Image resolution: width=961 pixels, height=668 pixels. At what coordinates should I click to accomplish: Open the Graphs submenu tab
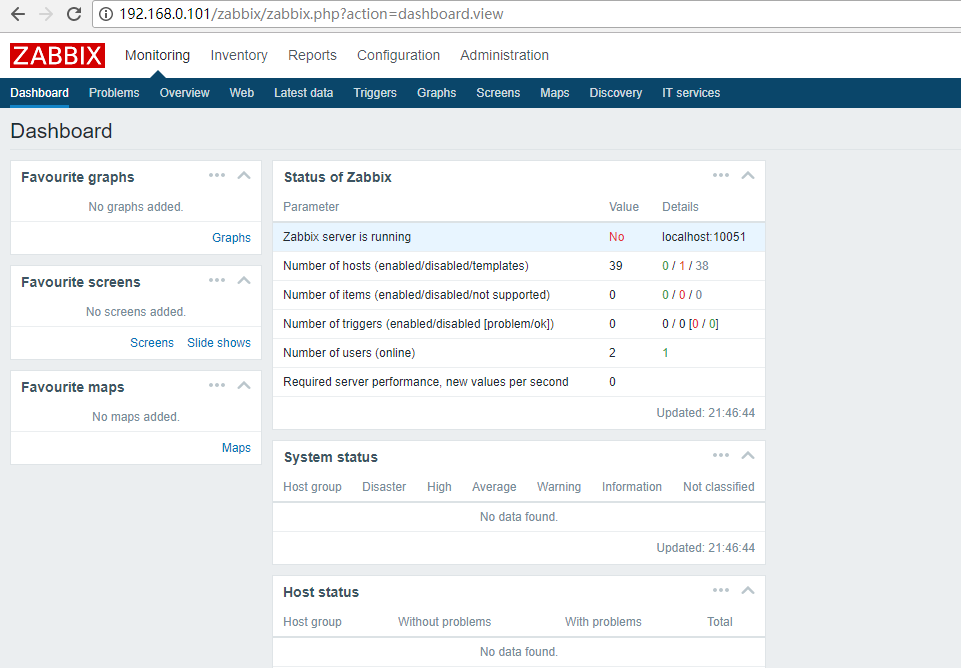click(x=436, y=93)
